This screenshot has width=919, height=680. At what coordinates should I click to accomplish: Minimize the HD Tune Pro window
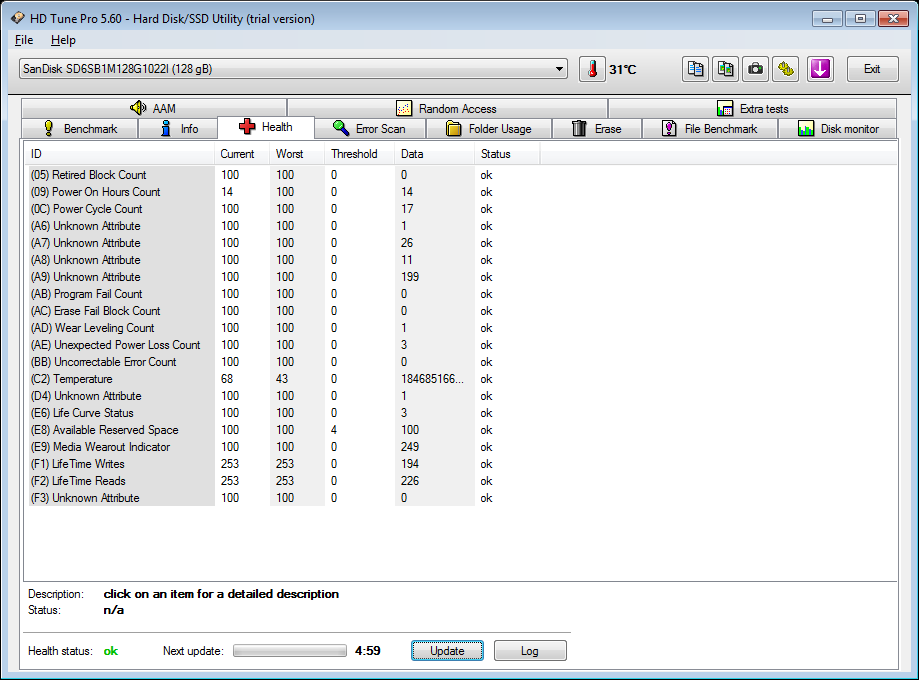827,19
